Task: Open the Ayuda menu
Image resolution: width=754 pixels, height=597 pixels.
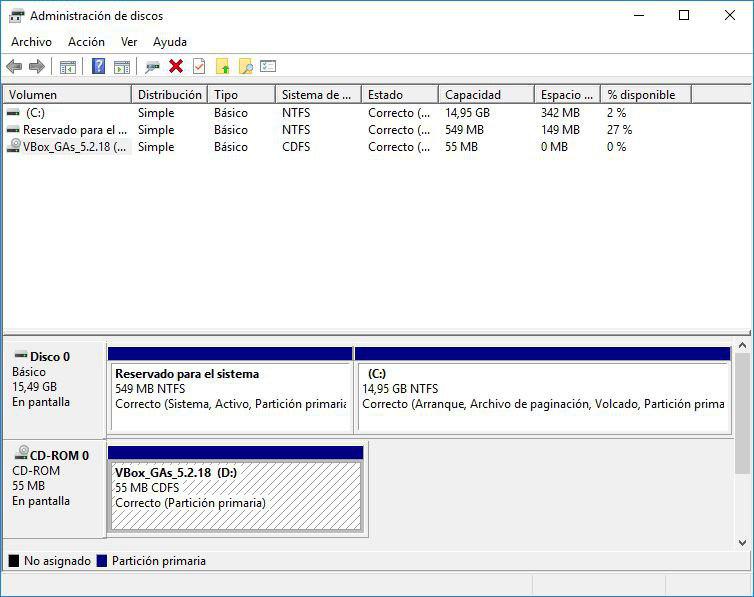Action: tap(170, 42)
